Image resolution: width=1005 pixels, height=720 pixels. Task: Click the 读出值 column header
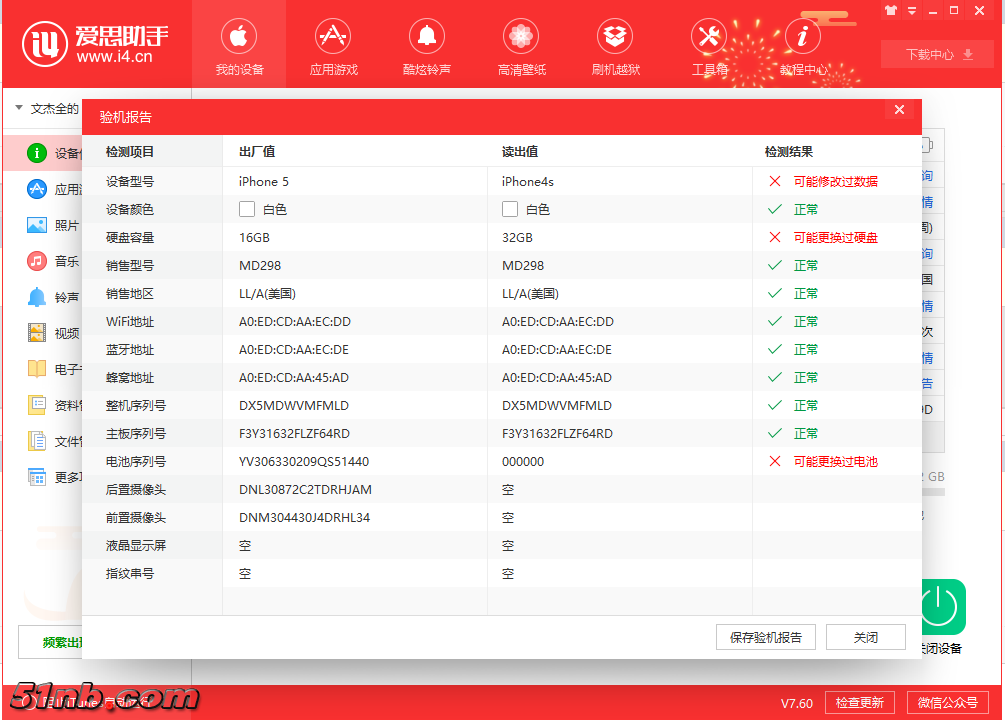pos(520,152)
